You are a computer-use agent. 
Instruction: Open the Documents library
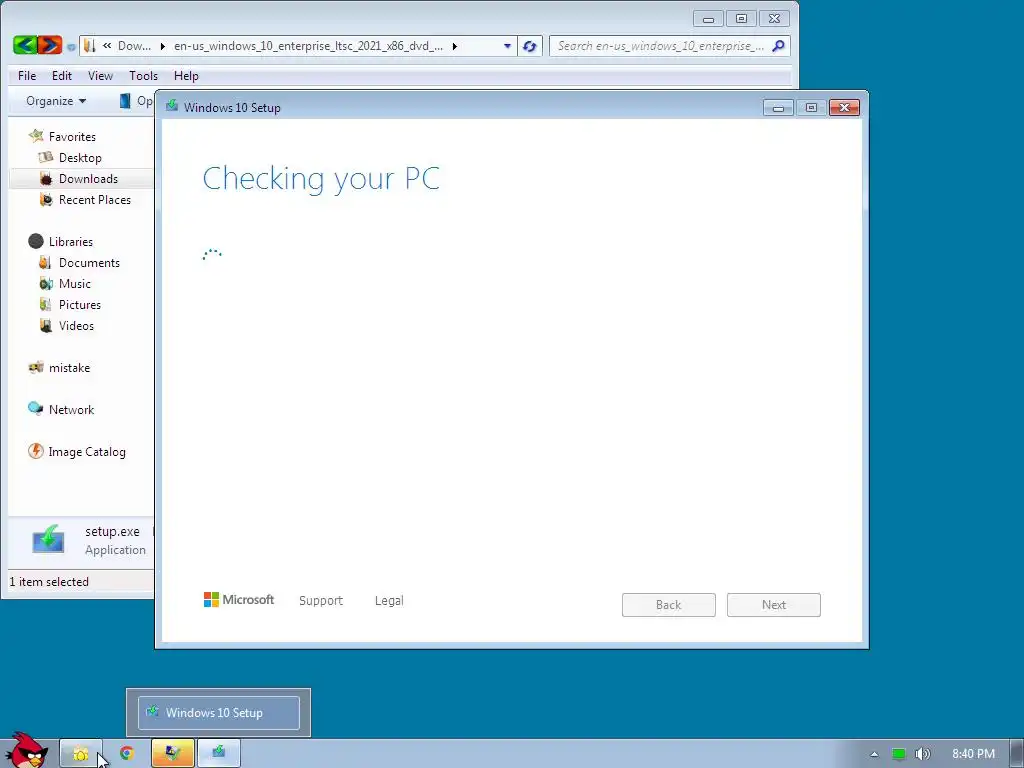[x=89, y=263]
